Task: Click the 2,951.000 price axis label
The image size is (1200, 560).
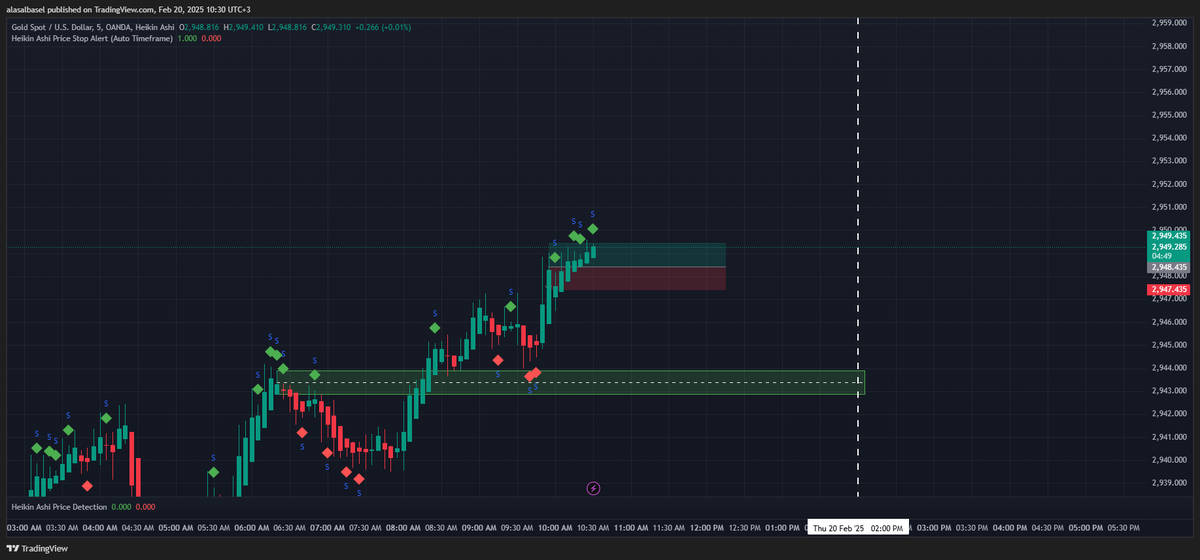Action: point(1169,207)
